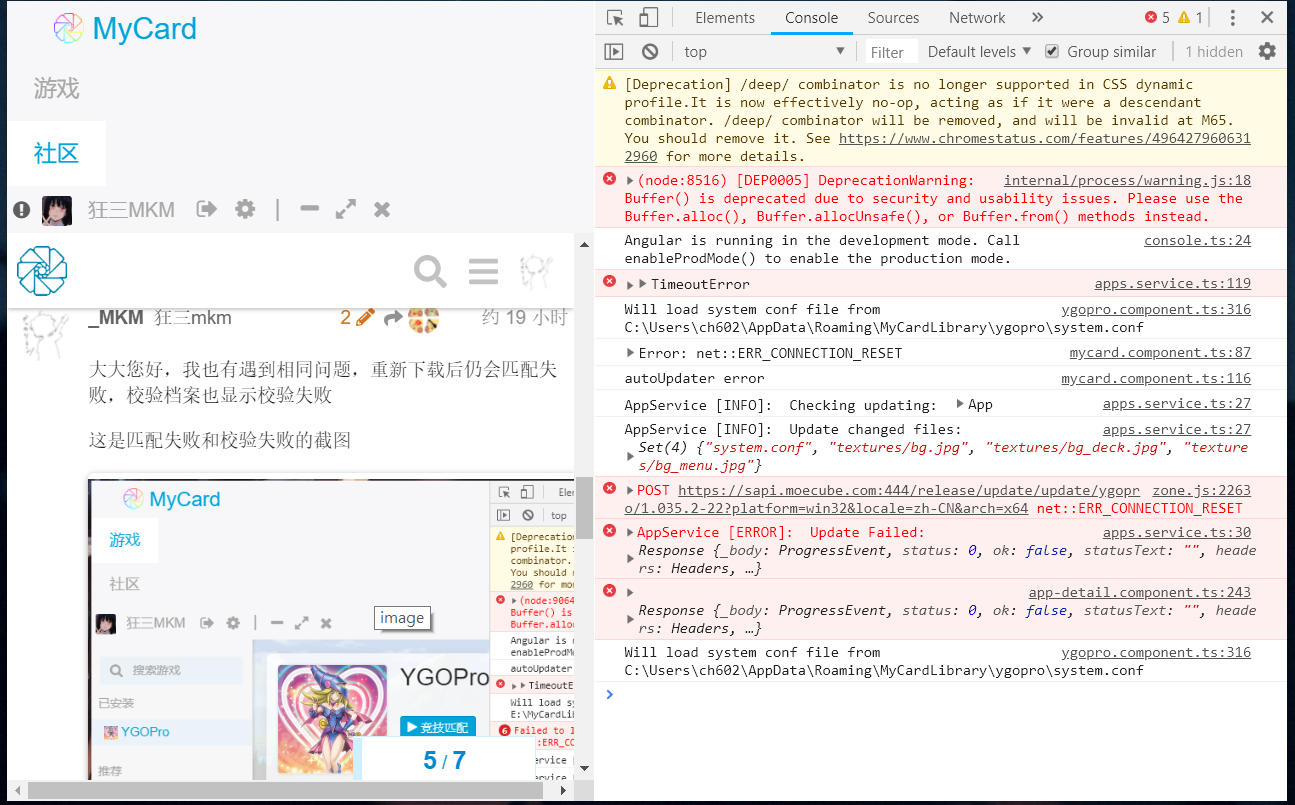
Task: Open console settings gear icon
Action: (x=1267, y=51)
